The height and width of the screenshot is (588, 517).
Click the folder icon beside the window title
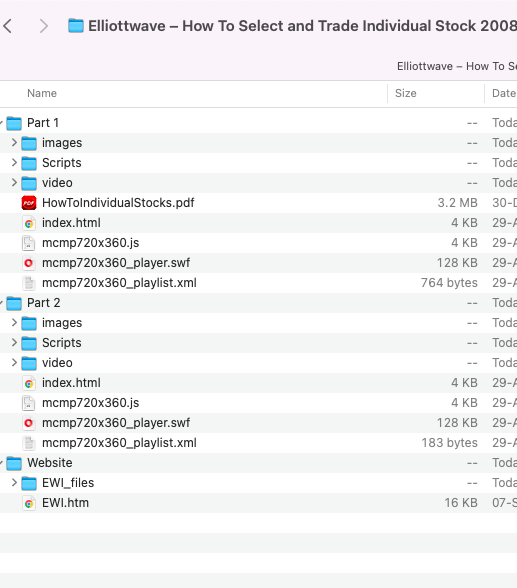coord(76,26)
